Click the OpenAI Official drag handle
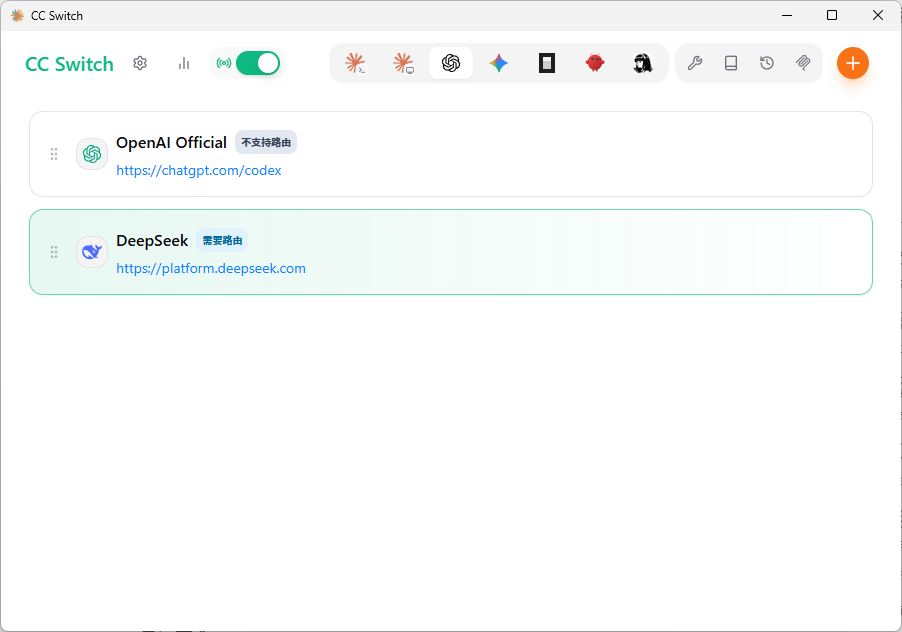 [x=53, y=154]
